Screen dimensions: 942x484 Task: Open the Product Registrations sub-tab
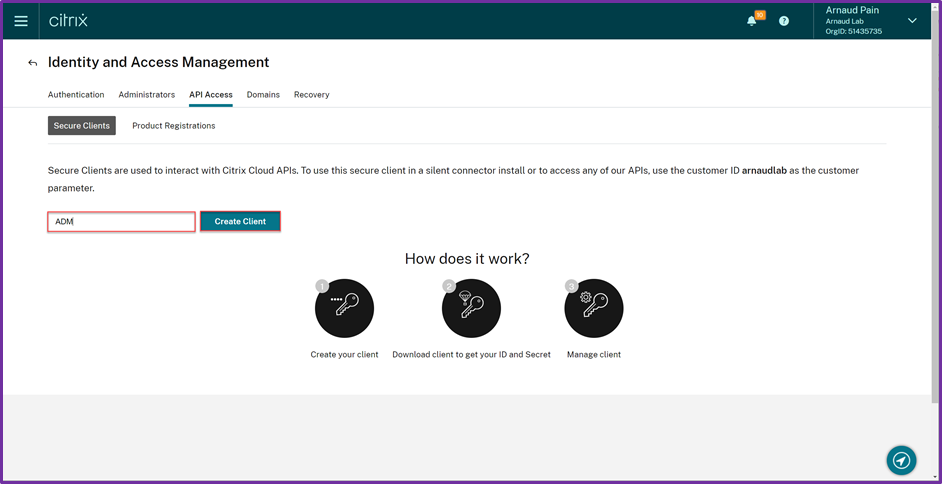[x=174, y=126]
